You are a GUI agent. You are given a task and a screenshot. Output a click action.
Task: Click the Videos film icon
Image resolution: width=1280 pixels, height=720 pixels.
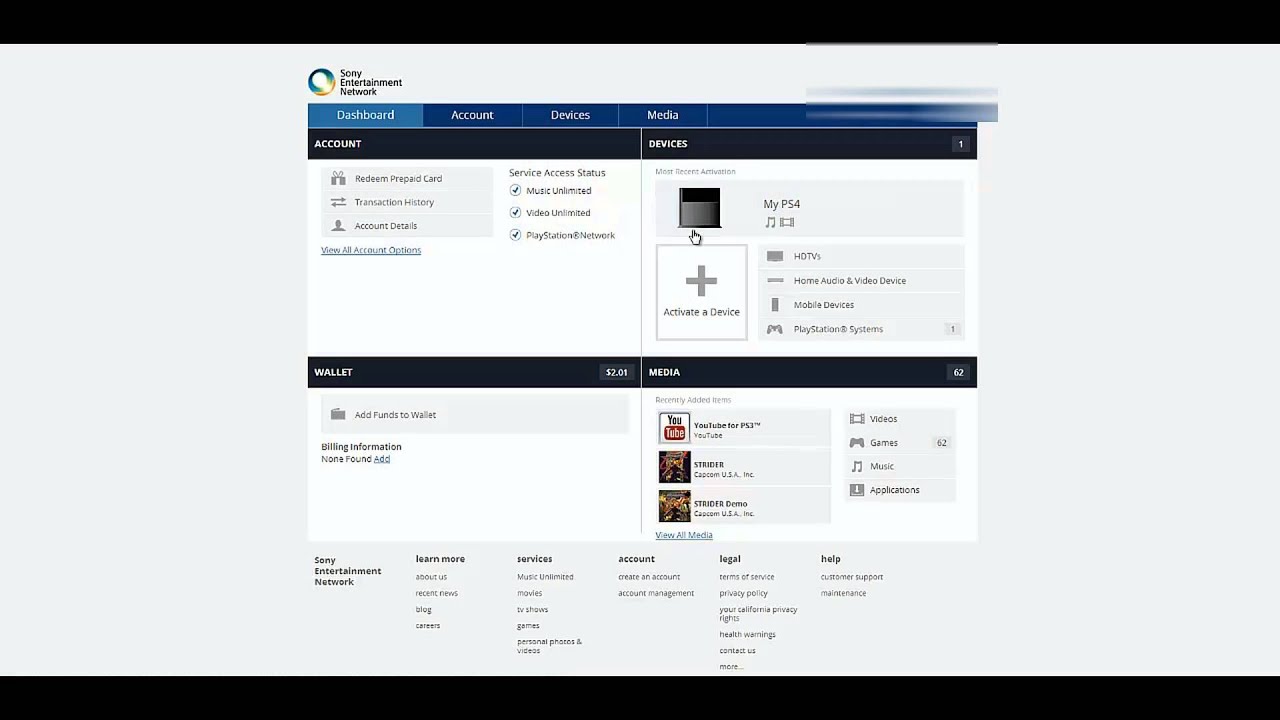pos(857,419)
